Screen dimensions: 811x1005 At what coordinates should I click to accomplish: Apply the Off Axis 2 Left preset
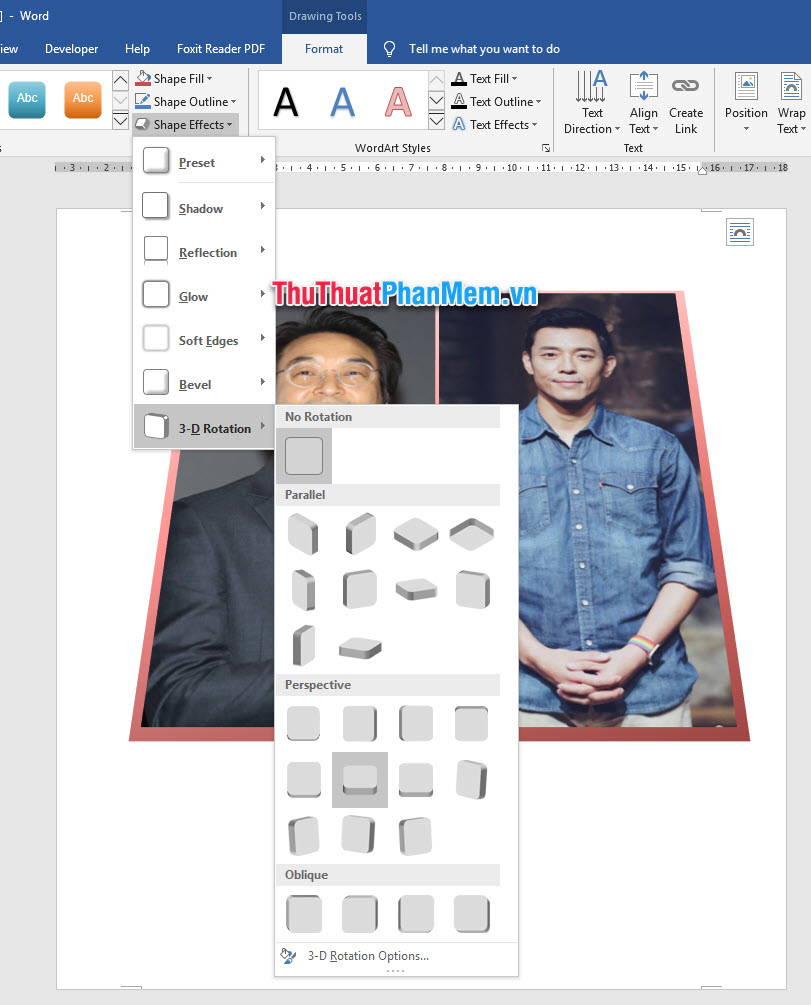[472, 589]
